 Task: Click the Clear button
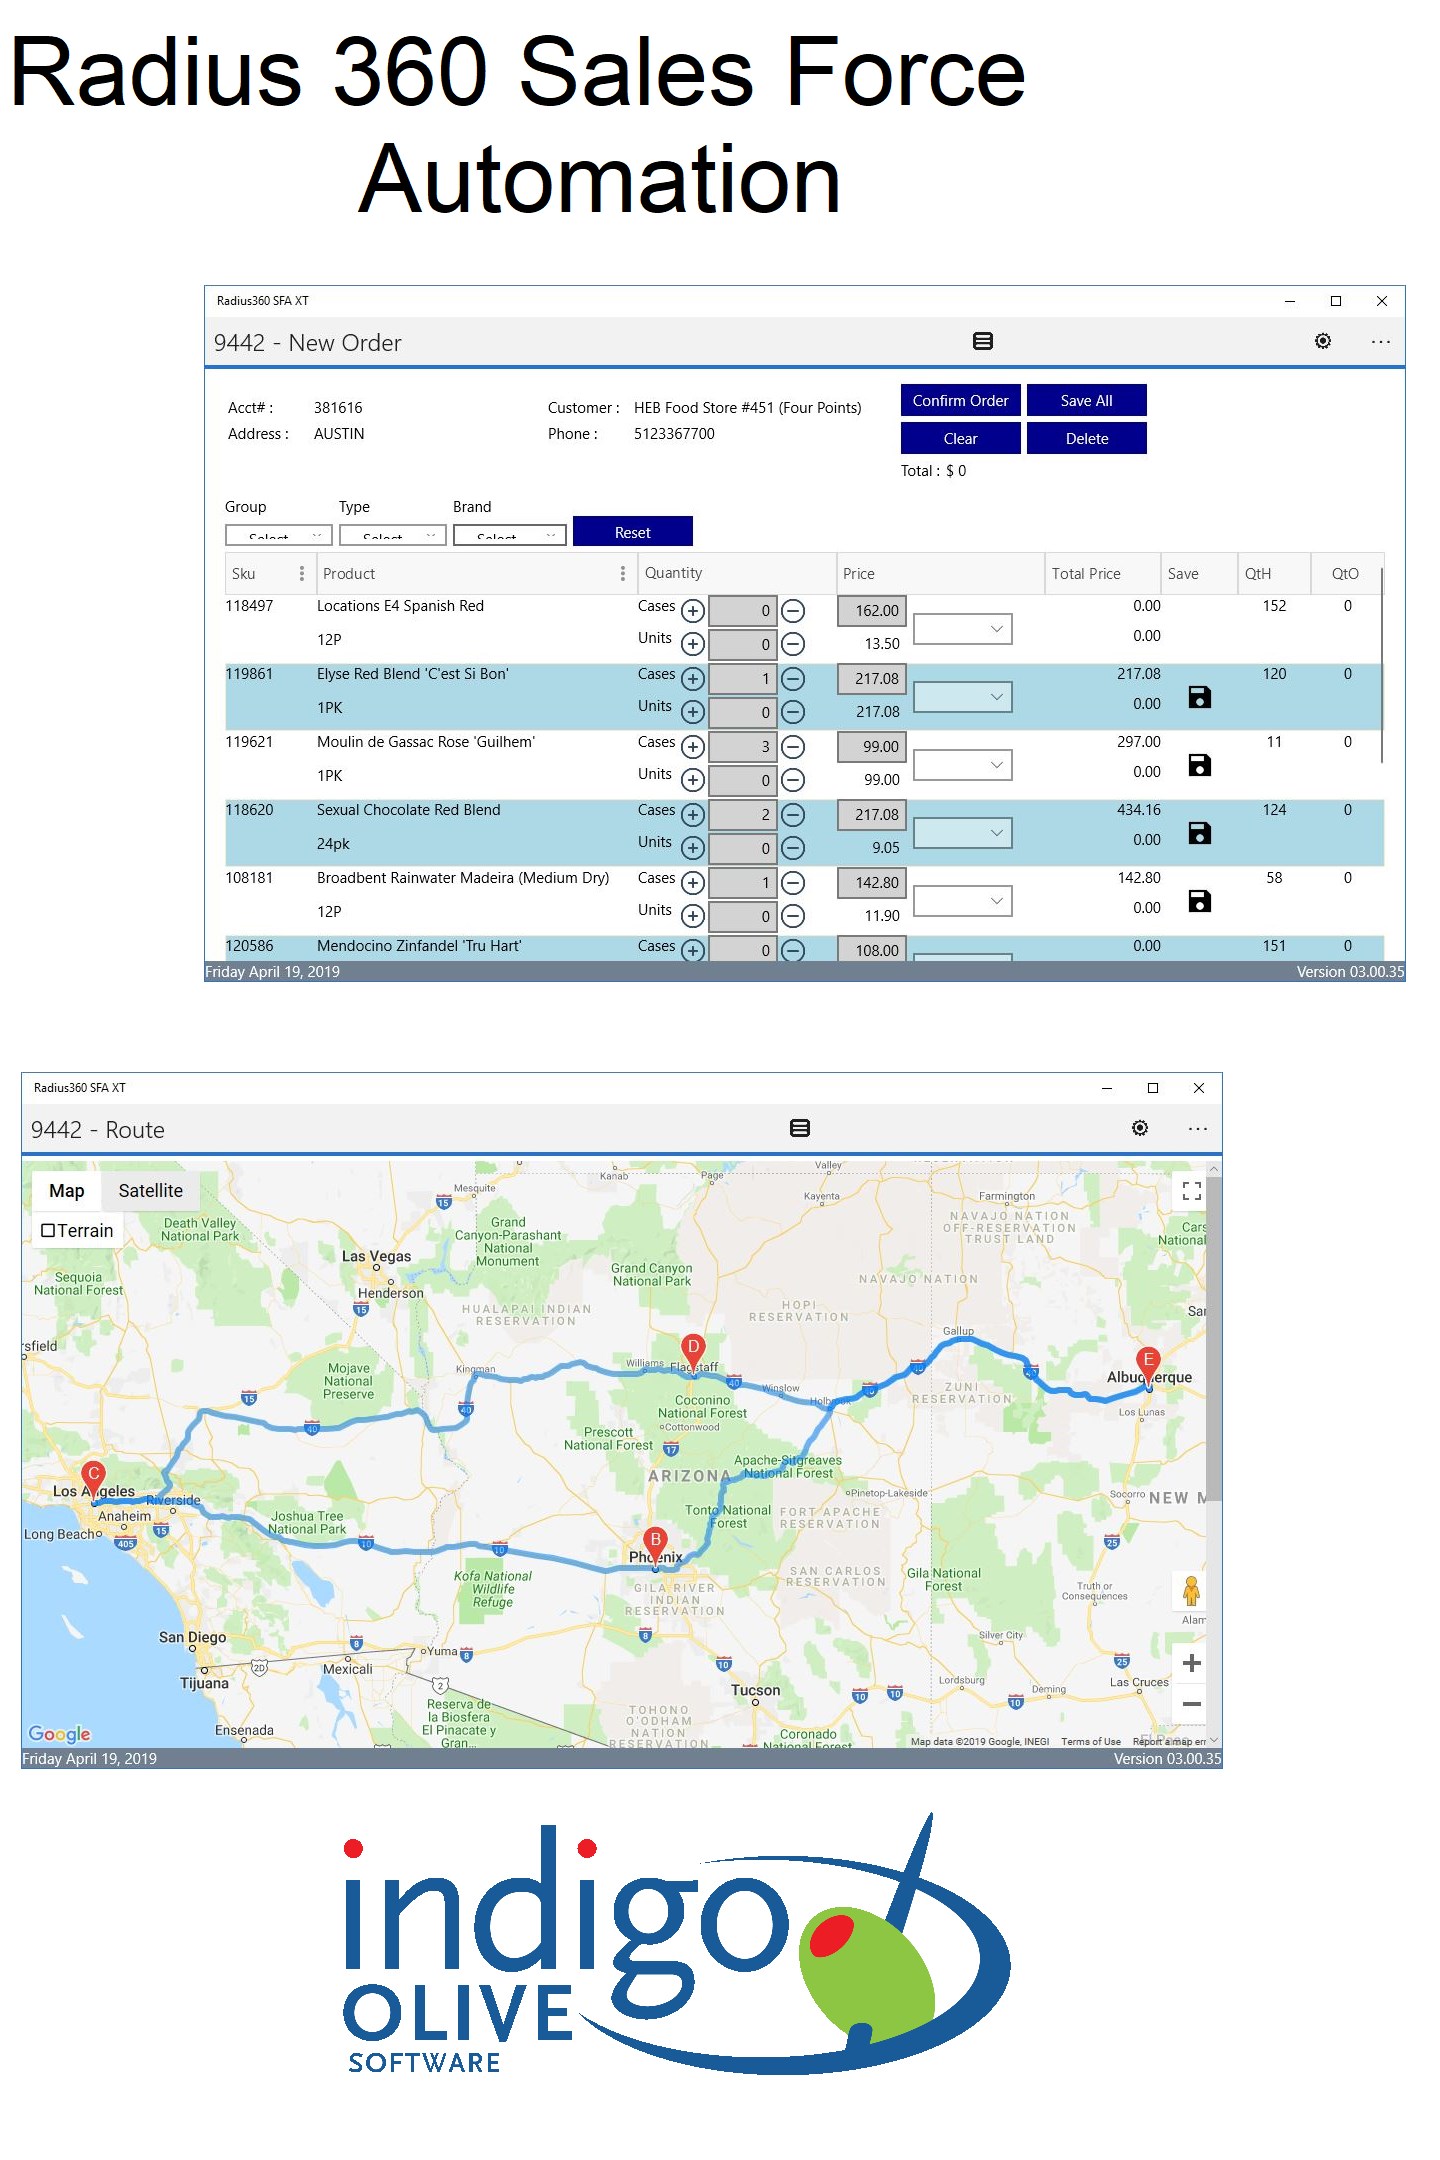click(960, 438)
